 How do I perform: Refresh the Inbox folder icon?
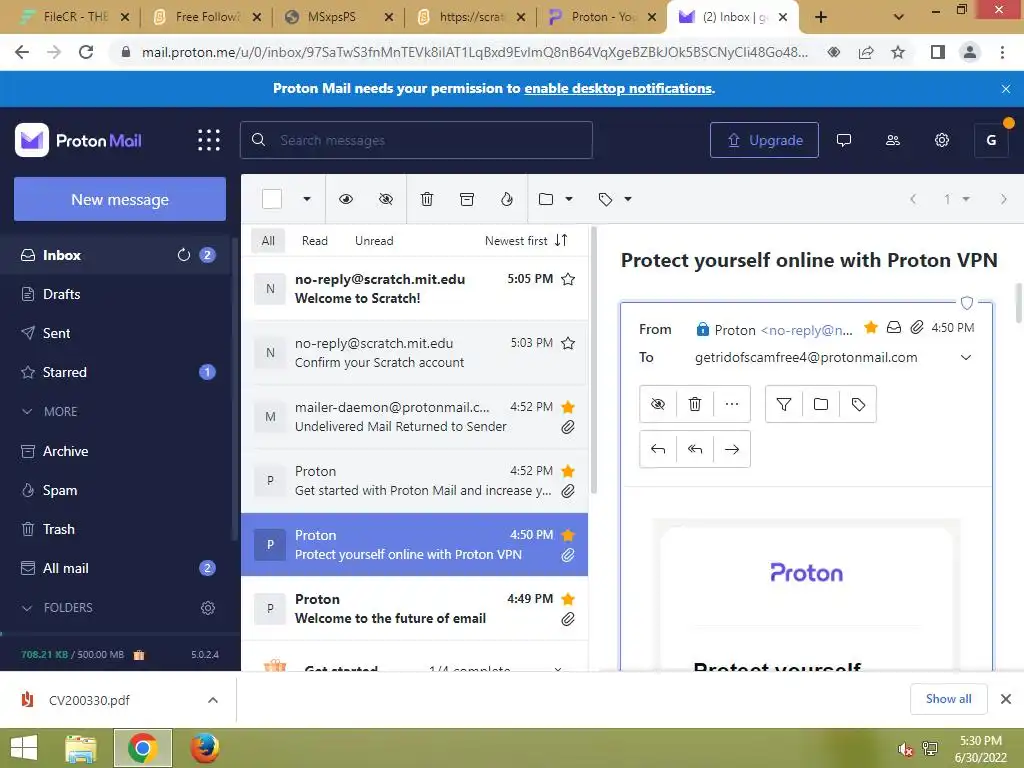click(x=184, y=255)
